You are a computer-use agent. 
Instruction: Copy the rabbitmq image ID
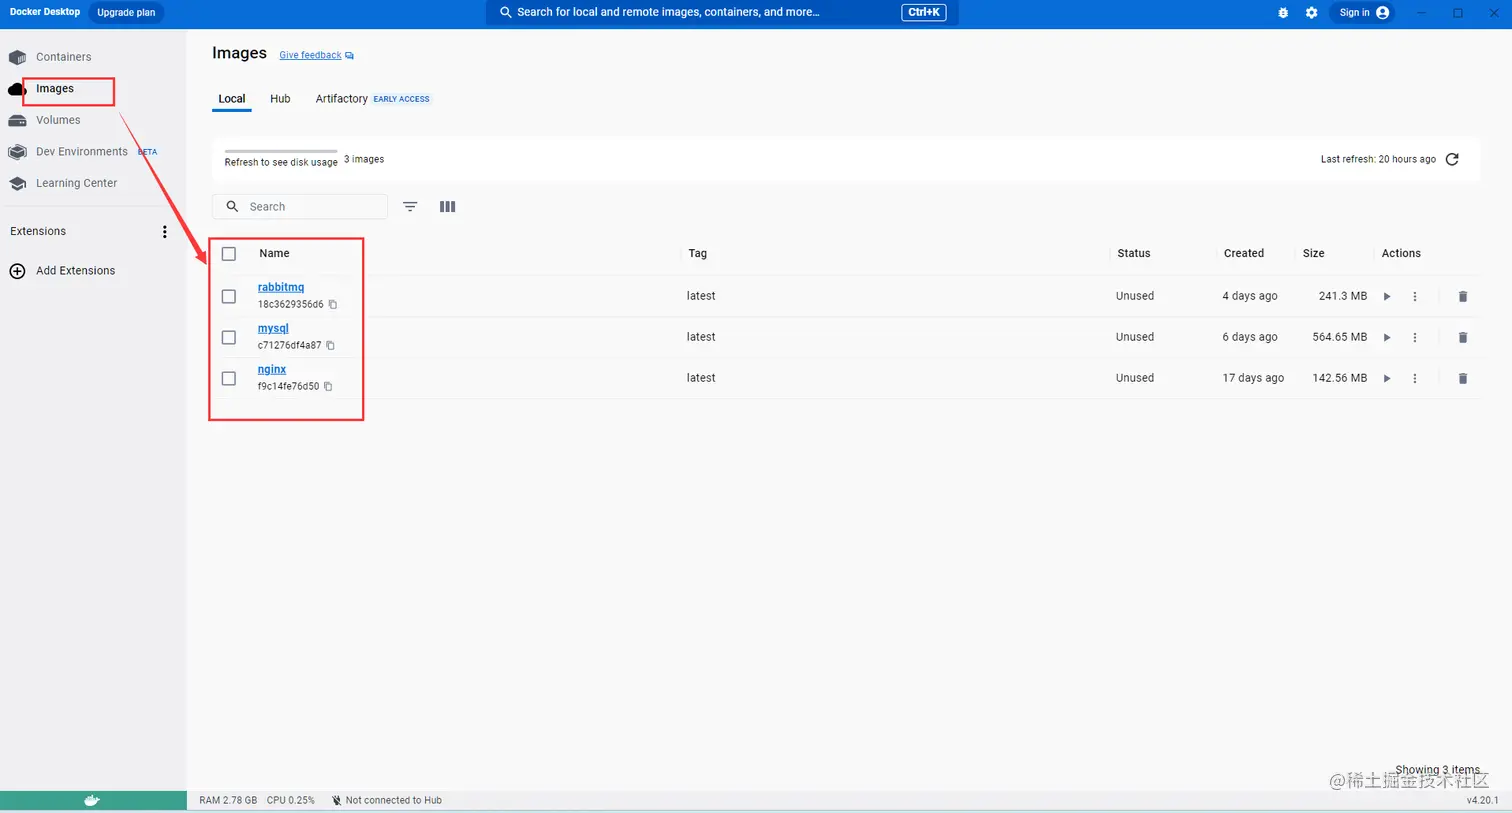click(x=333, y=304)
